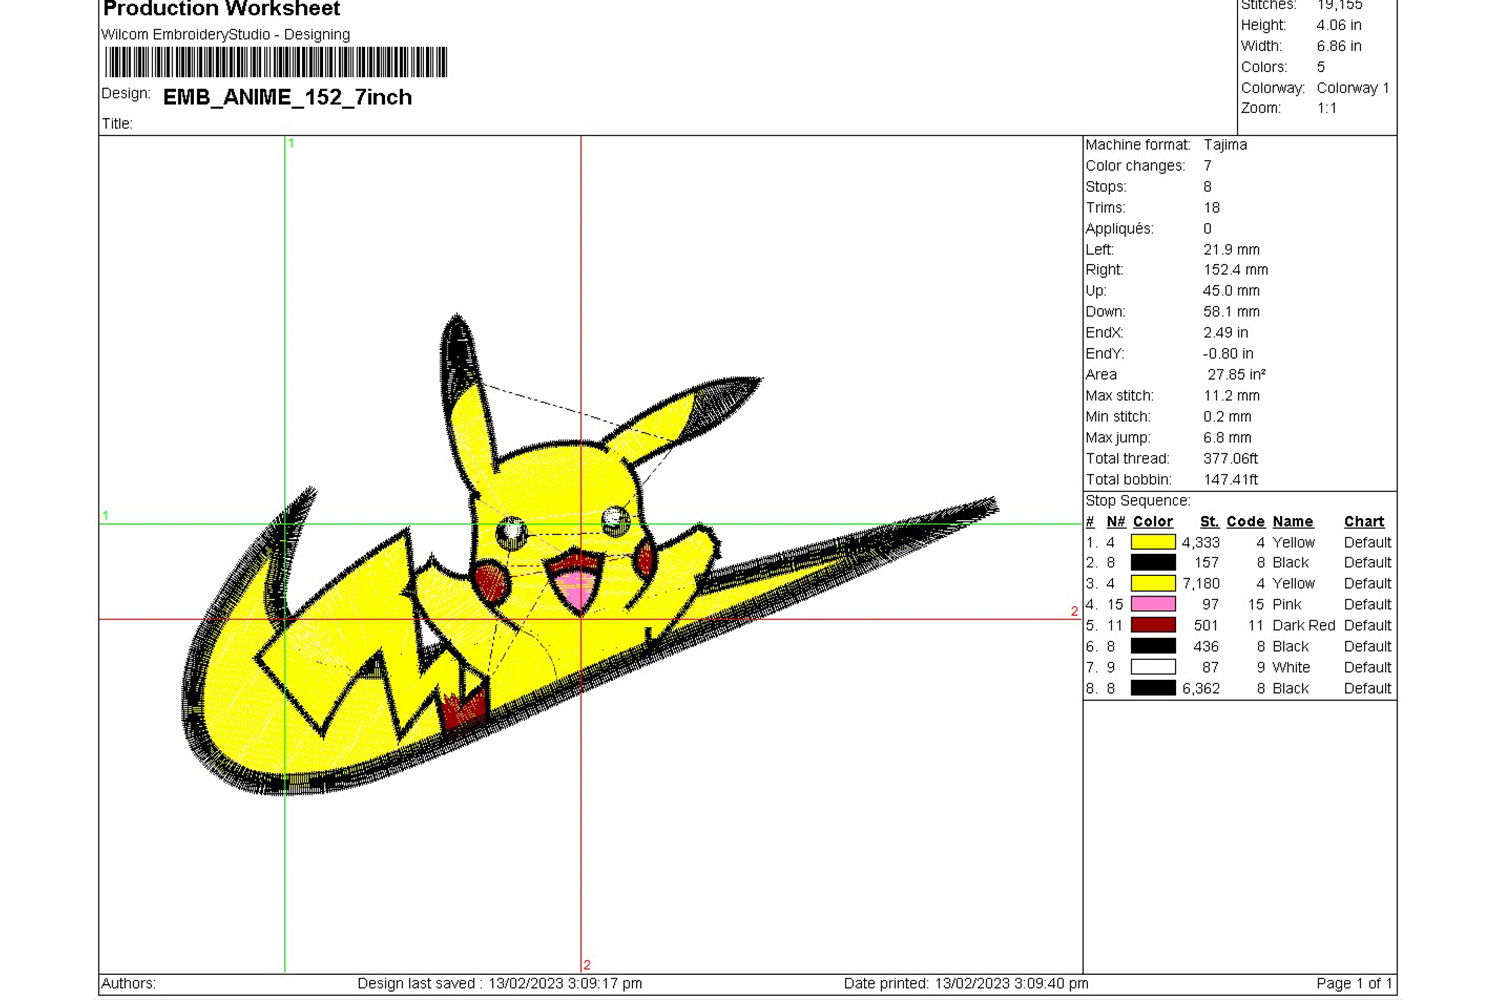
Task: Click the EndY value -0.80 in
Action: (1229, 354)
